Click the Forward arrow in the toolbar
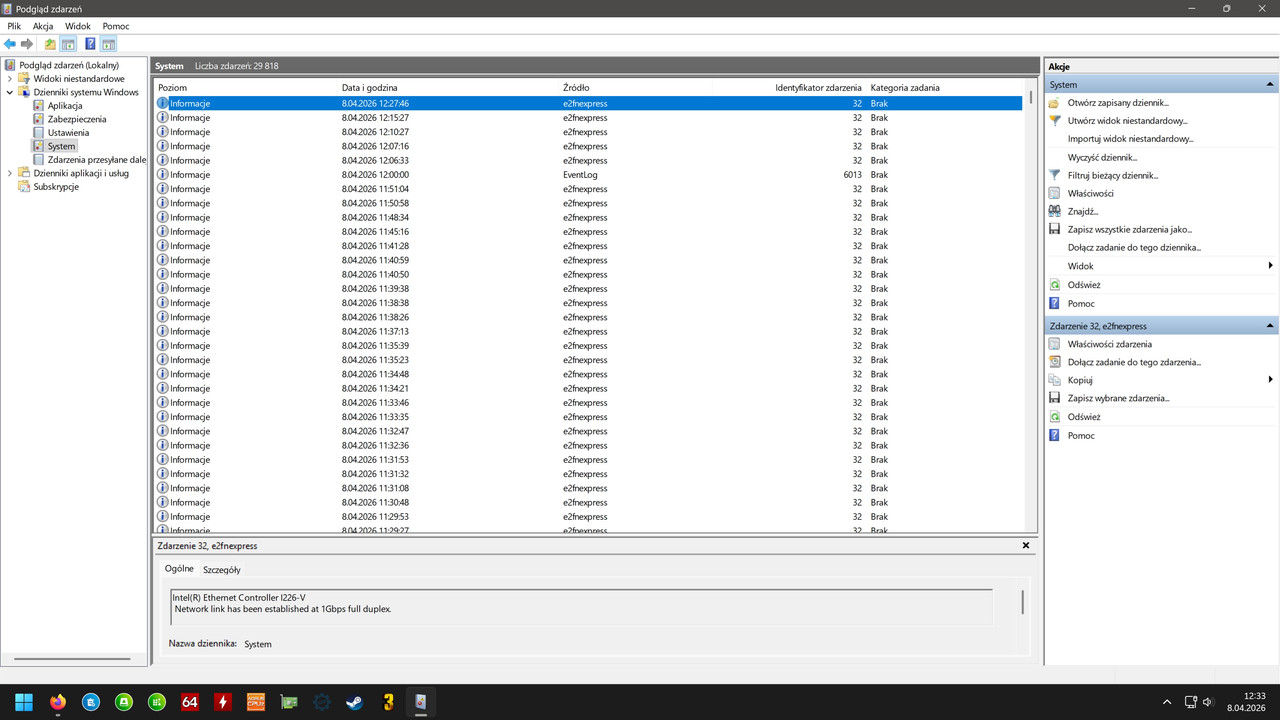 [x=27, y=44]
